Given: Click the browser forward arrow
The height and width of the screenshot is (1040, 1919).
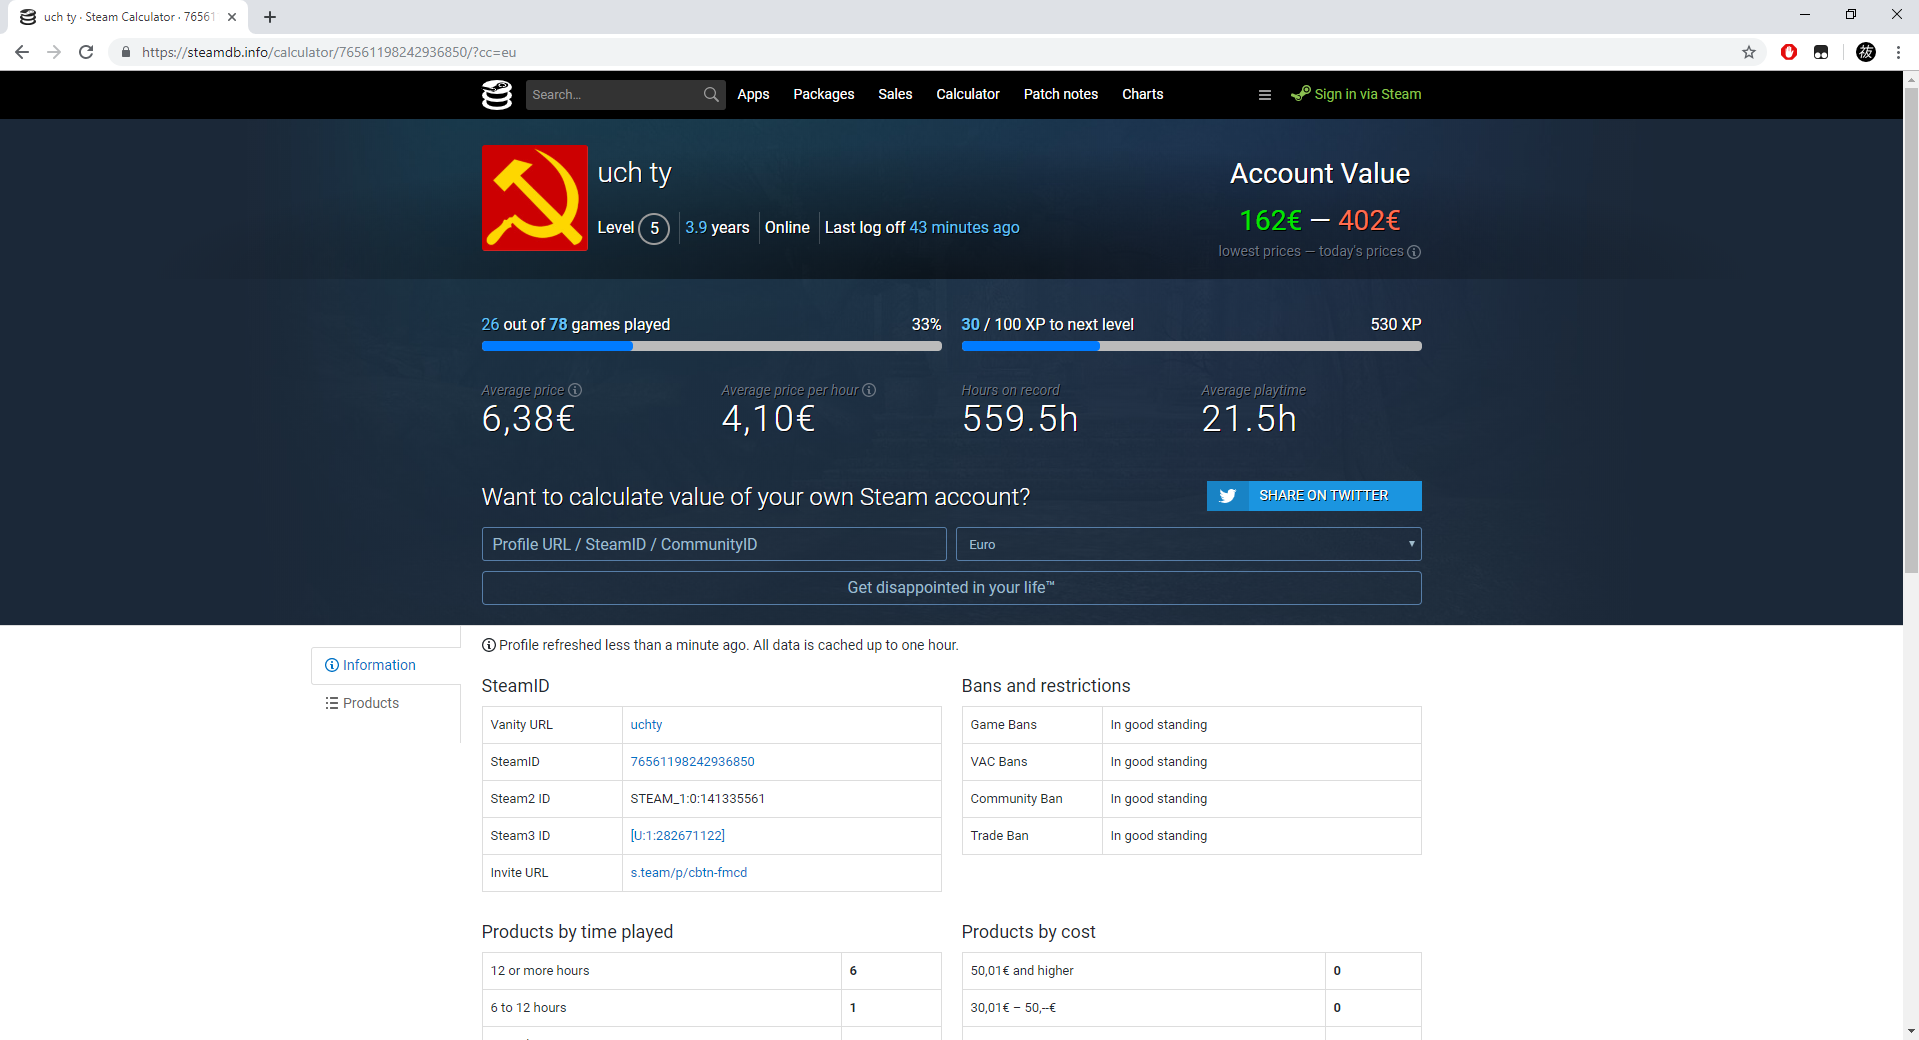Looking at the screenshot, I should tap(54, 52).
